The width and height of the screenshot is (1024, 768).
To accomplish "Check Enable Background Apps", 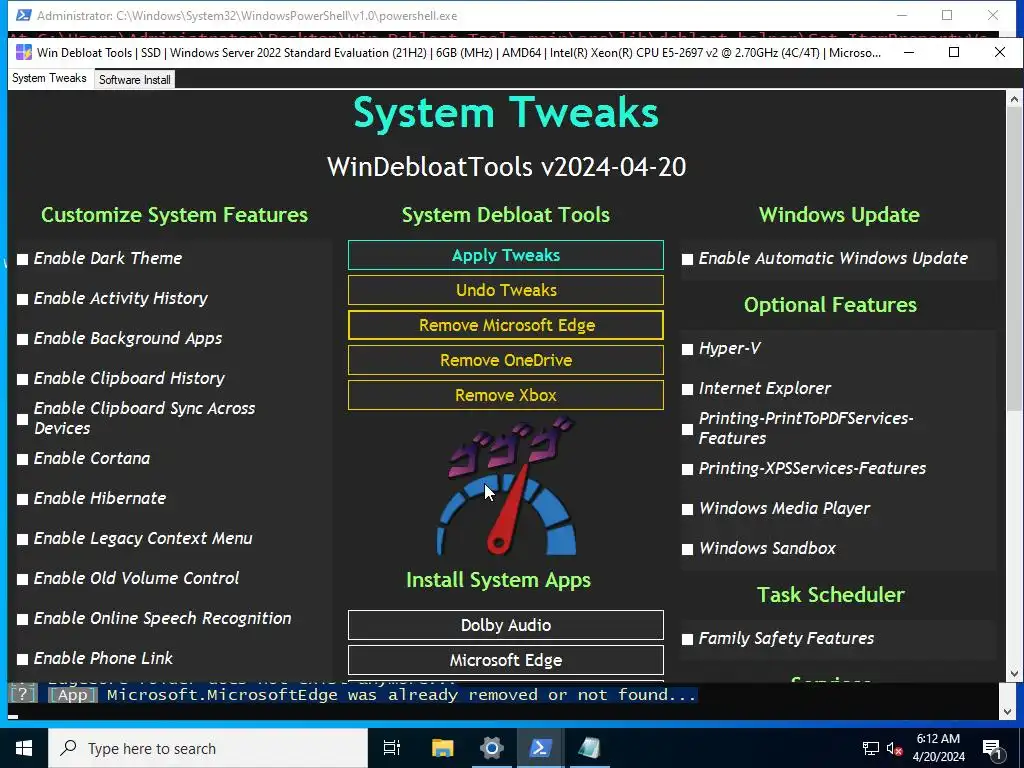I will (22, 339).
